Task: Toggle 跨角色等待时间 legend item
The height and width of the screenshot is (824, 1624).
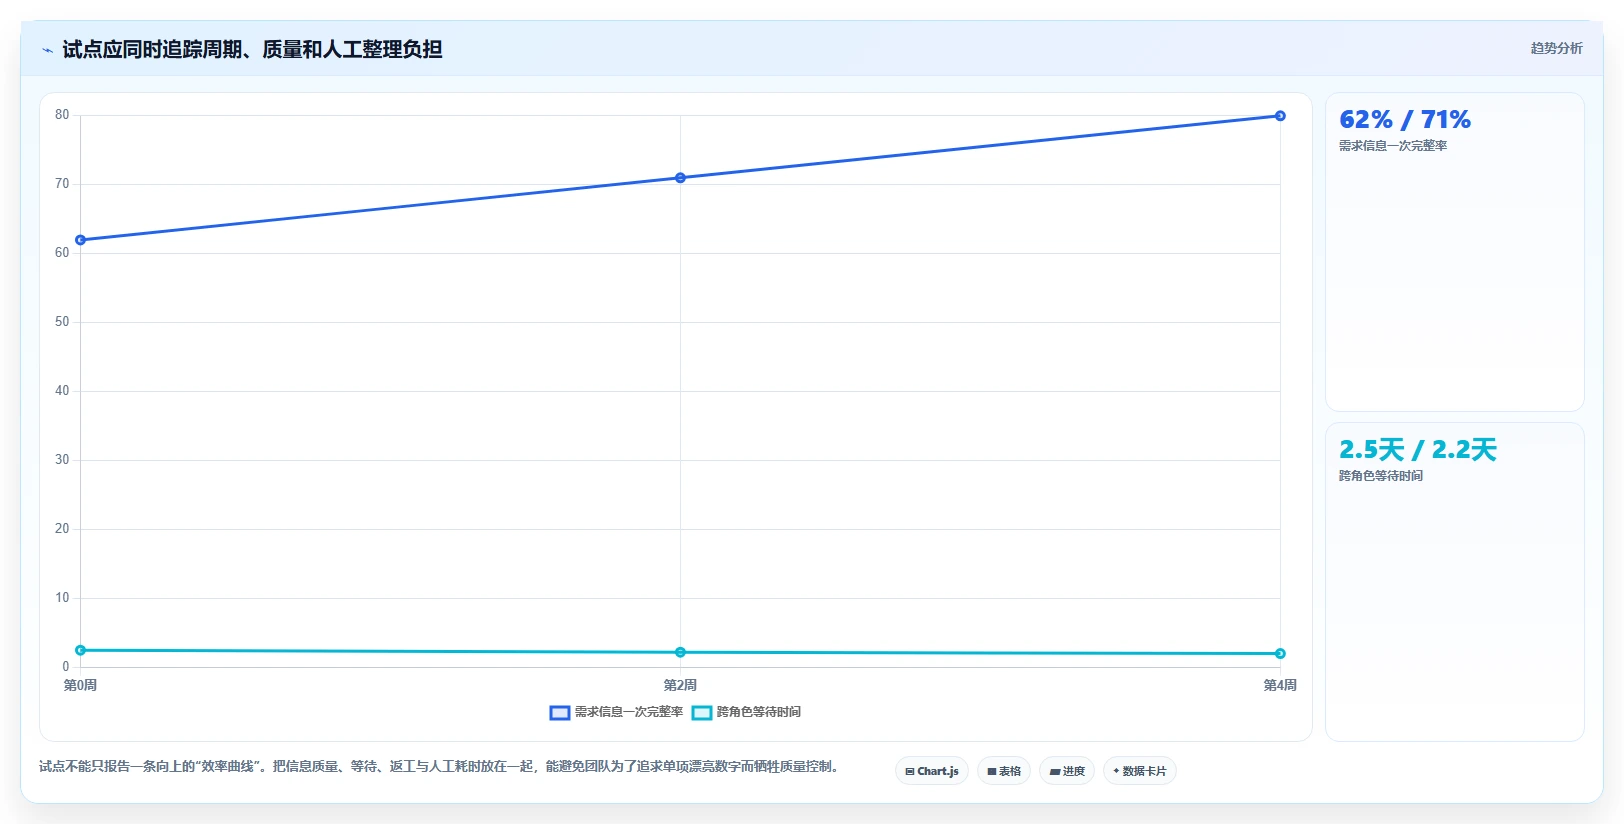Action: 746,712
